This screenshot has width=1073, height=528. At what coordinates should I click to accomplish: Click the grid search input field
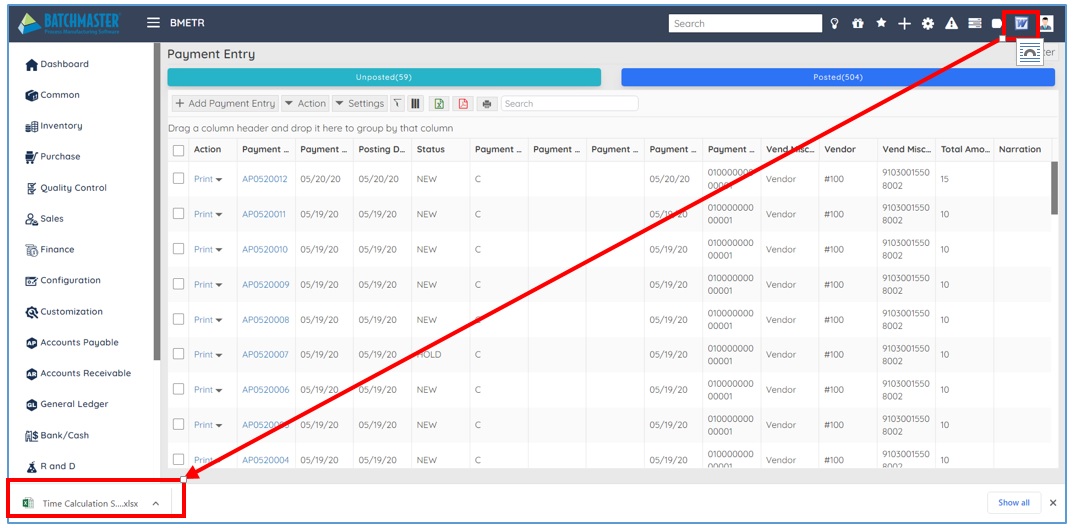[569, 104]
